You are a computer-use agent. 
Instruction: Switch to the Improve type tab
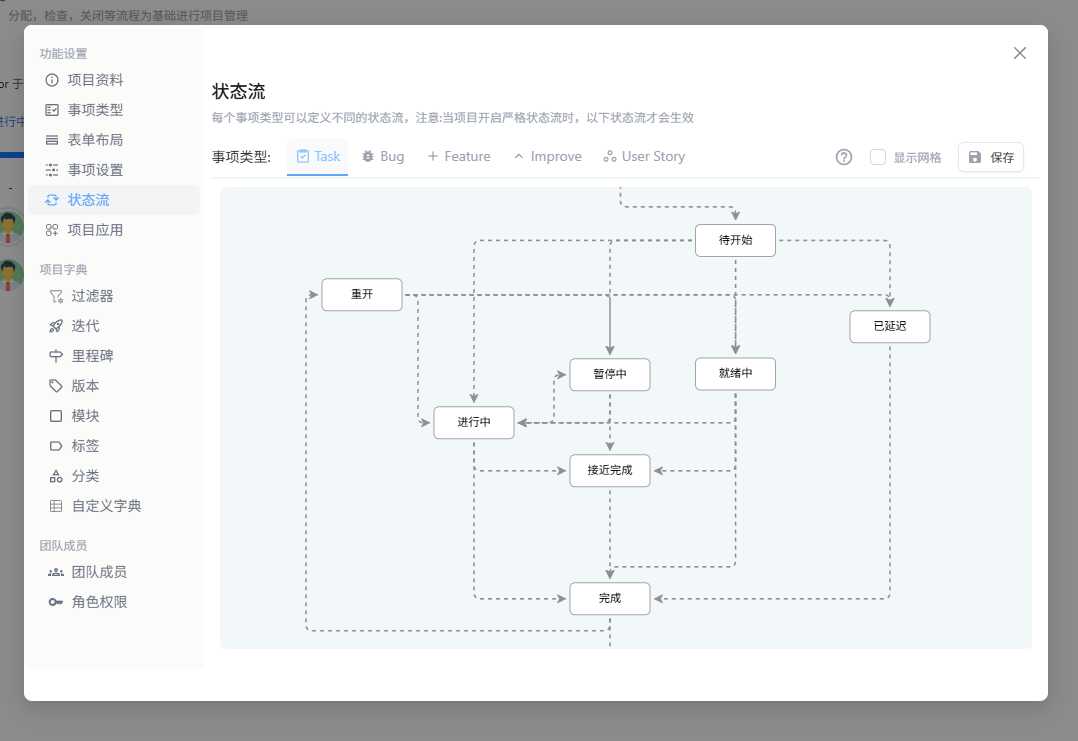(x=547, y=157)
